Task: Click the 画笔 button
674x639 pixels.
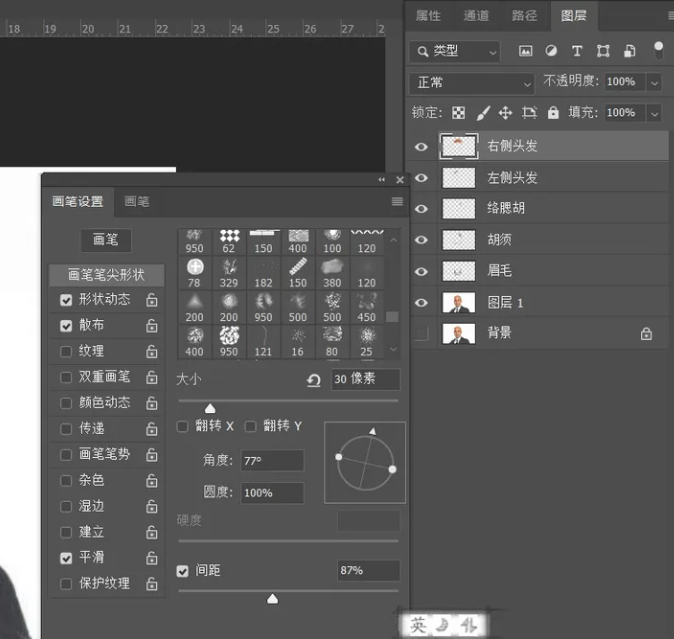Action: click(x=105, y=240)
